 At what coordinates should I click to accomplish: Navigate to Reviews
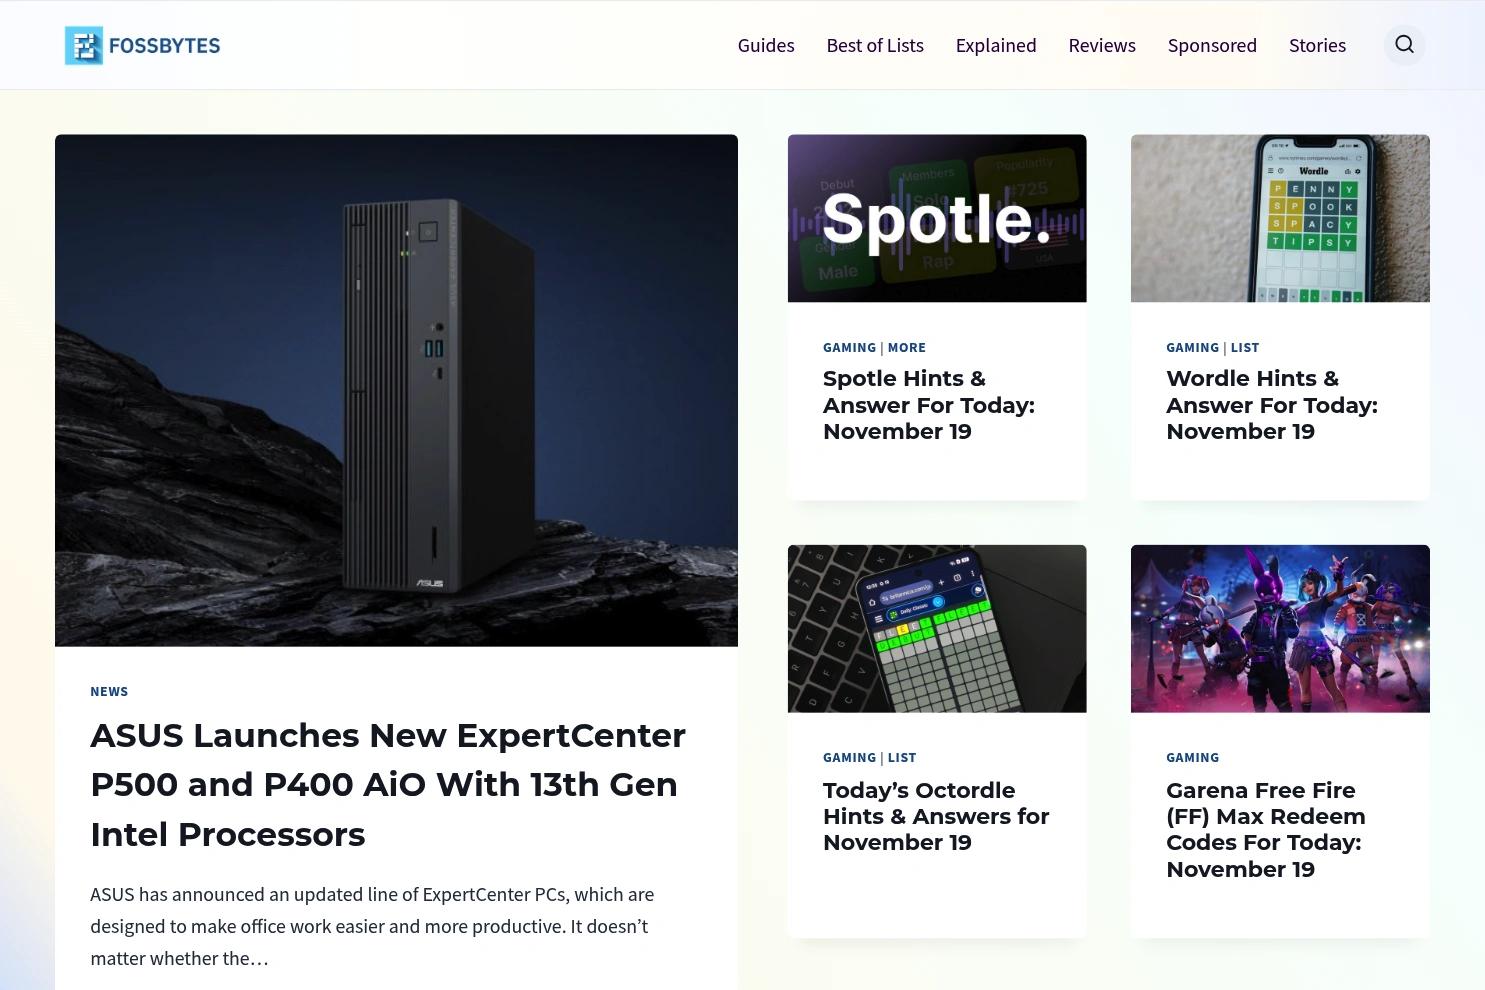point(1102,45)
